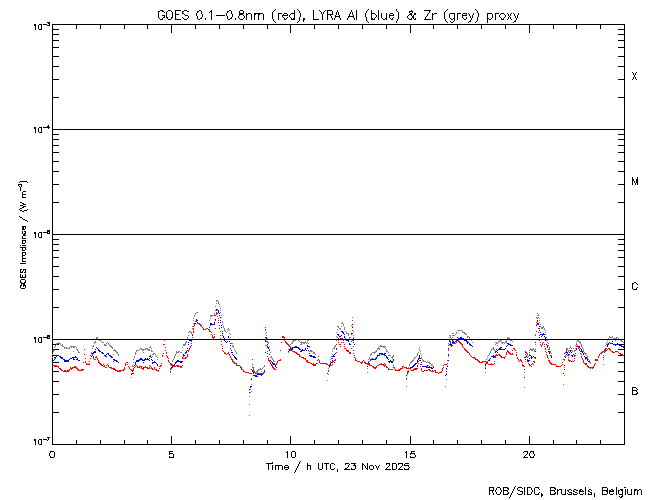Click the lowest grey dip near 8 hours
Viewport: 650px width, 500px height.
pos(249,414)
